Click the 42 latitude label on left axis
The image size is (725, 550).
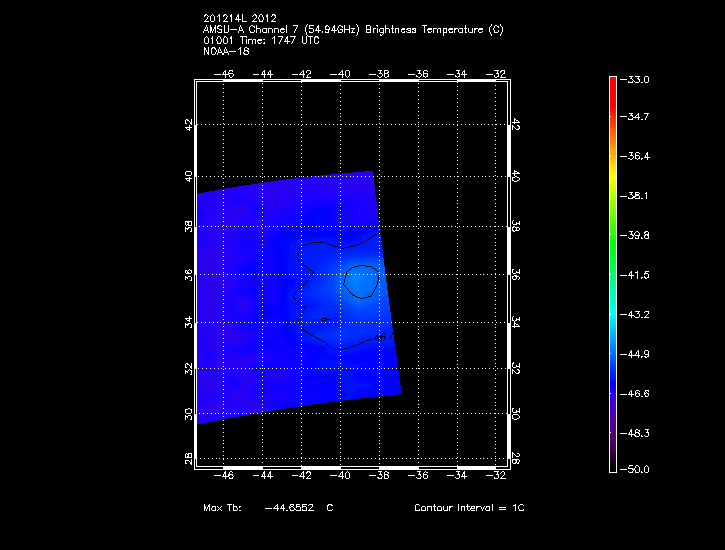tap(187, 124)
